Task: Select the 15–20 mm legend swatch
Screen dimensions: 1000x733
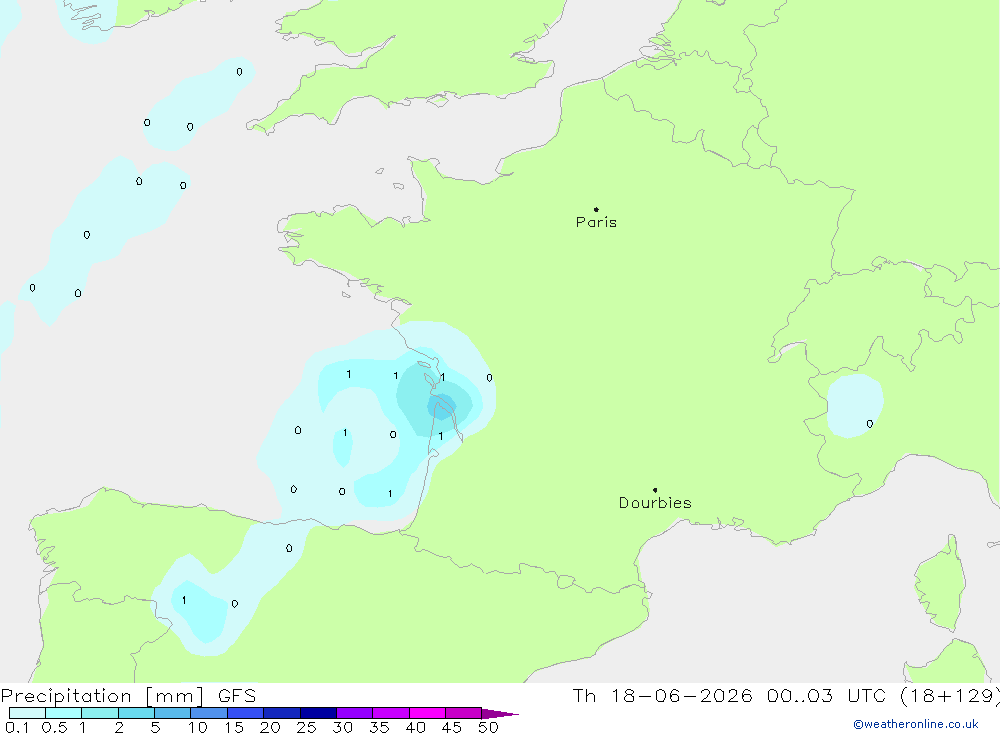Action: coord(246,713)
